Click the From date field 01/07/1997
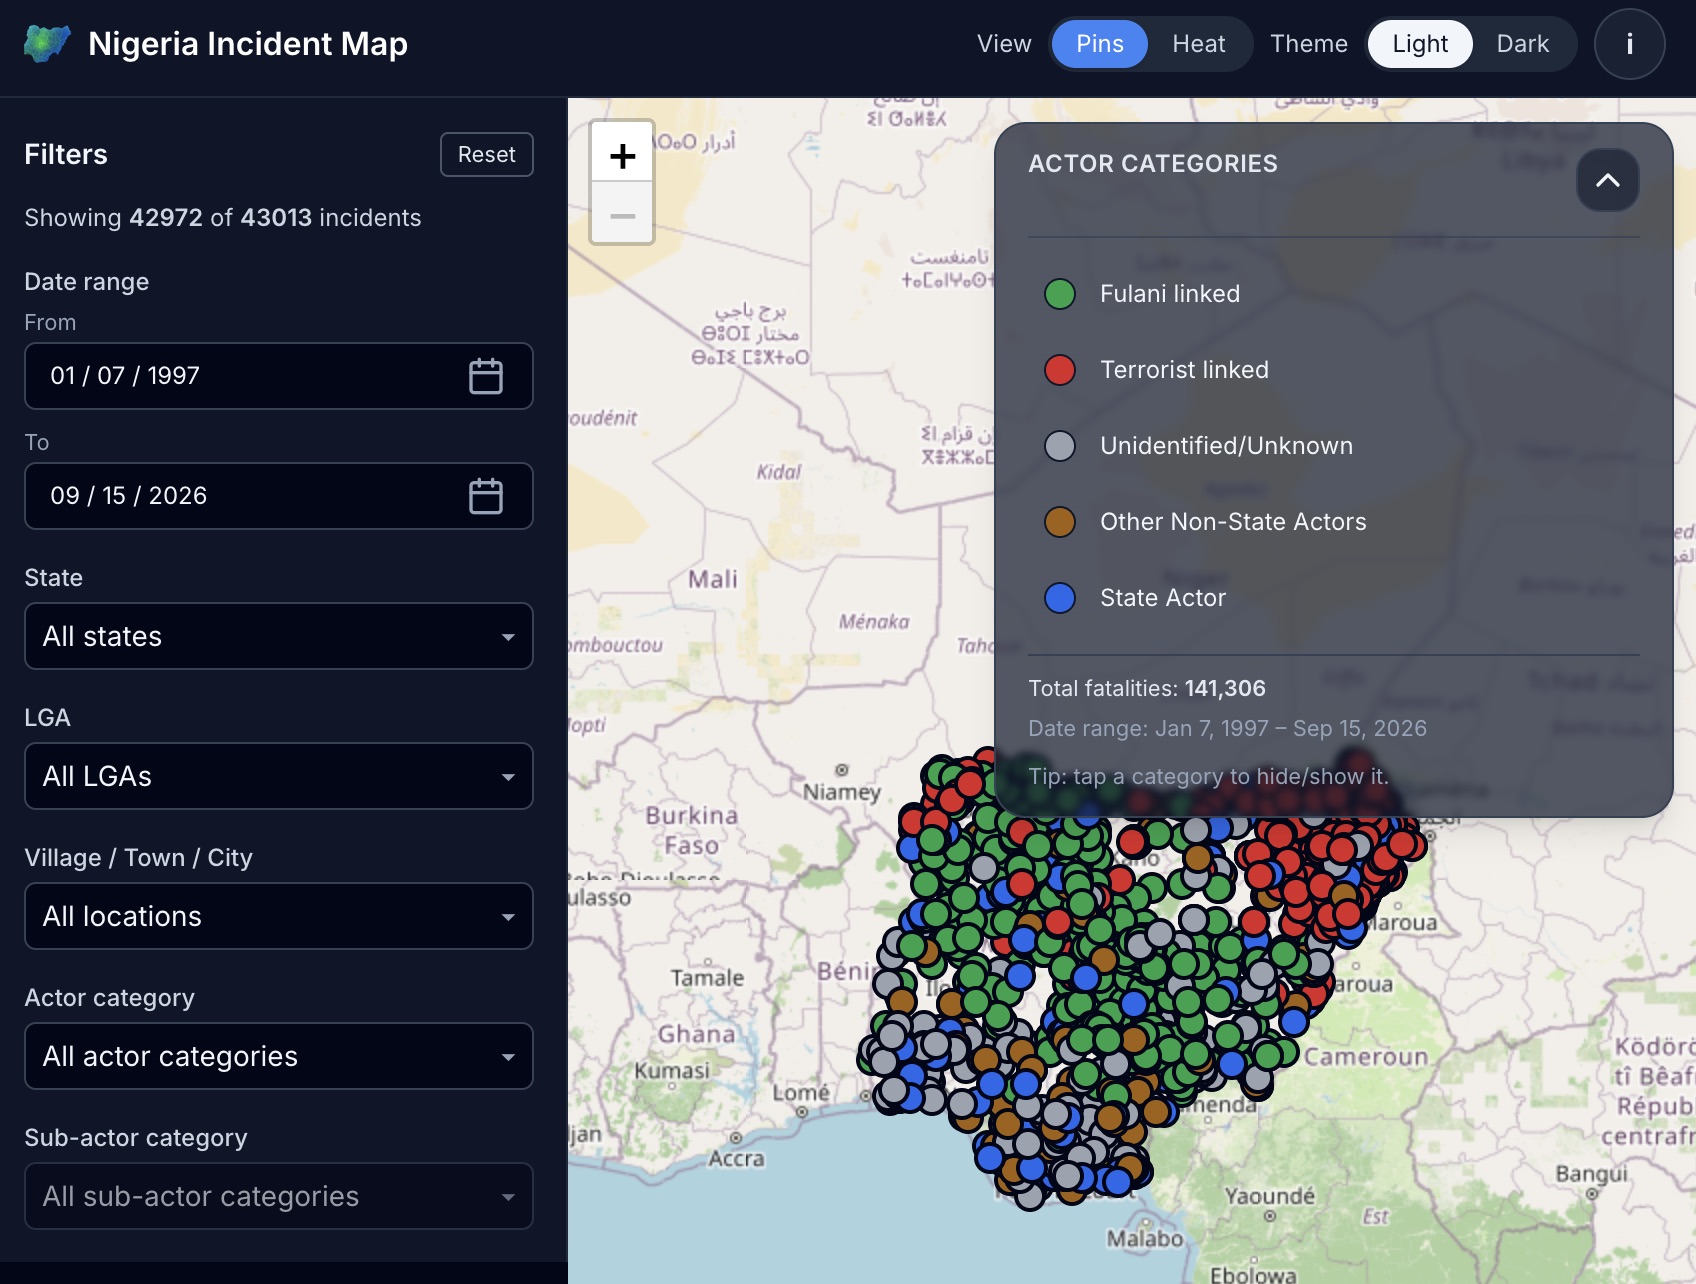The height and width of the screenshot is (1284, 1696). (x=279, y=376)
